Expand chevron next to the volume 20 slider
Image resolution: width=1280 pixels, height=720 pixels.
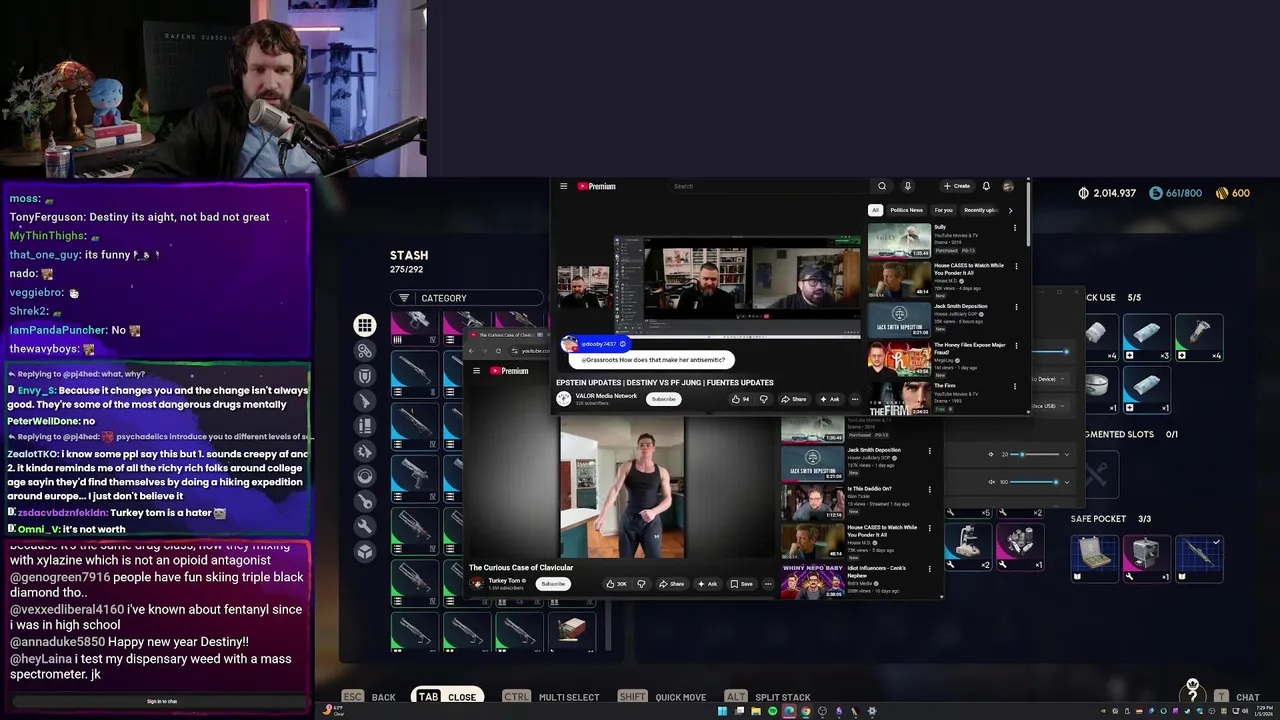pos(1066,454)
